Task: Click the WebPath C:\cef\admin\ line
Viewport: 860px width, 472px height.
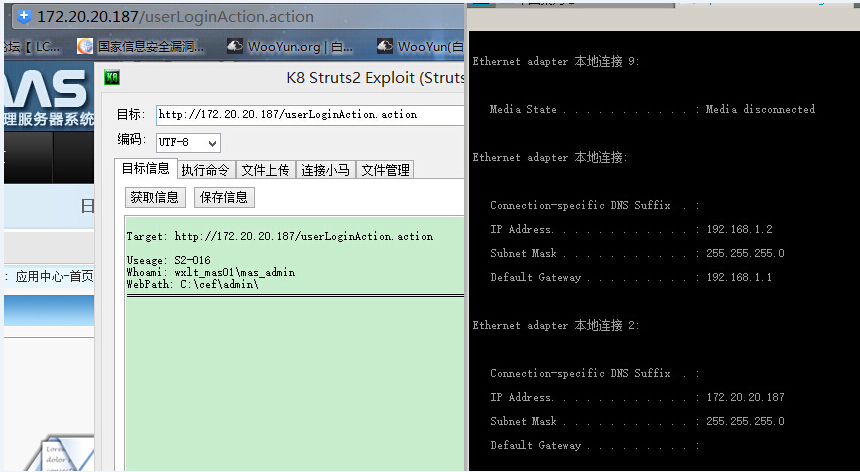Action: point(193,285)
